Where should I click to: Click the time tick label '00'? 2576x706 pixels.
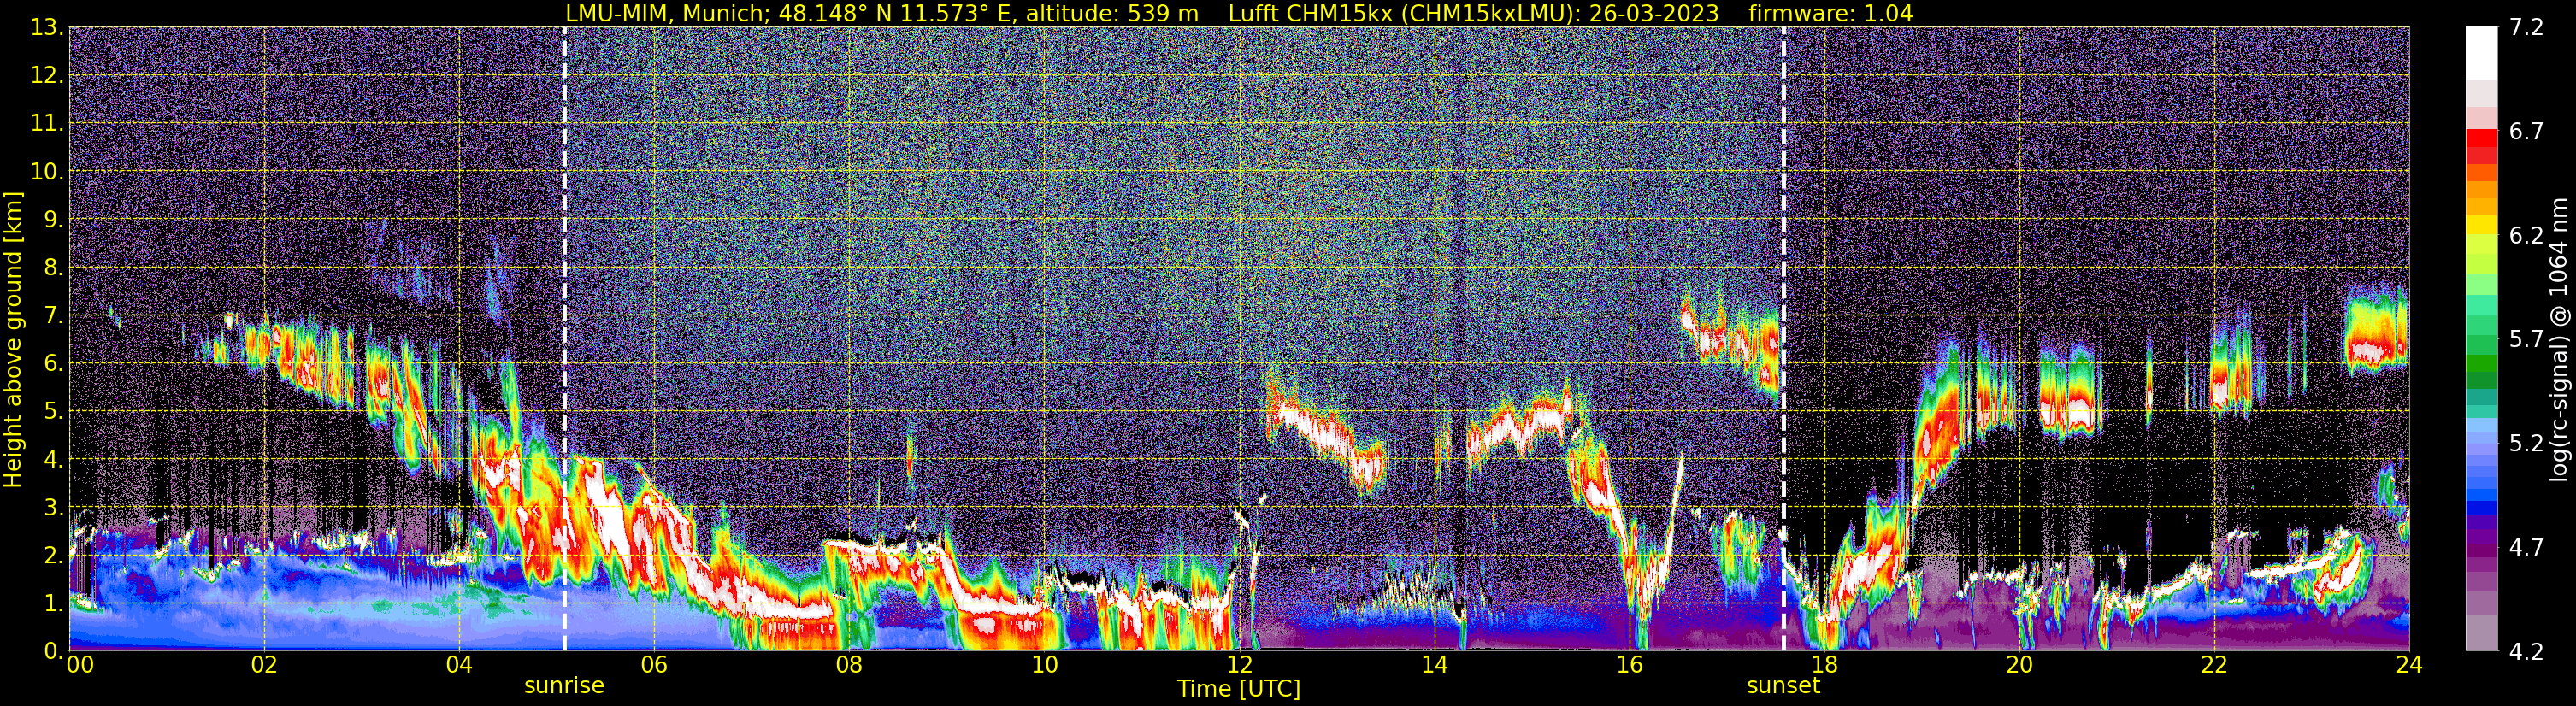pyautogui.click(x=80, y=666)
